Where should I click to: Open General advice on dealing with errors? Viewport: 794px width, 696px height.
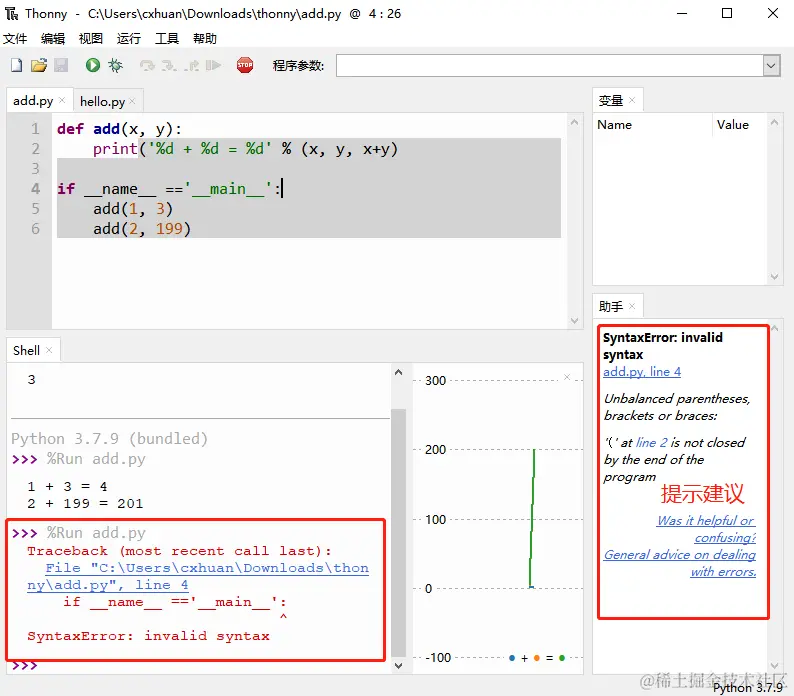coord(680,563)
